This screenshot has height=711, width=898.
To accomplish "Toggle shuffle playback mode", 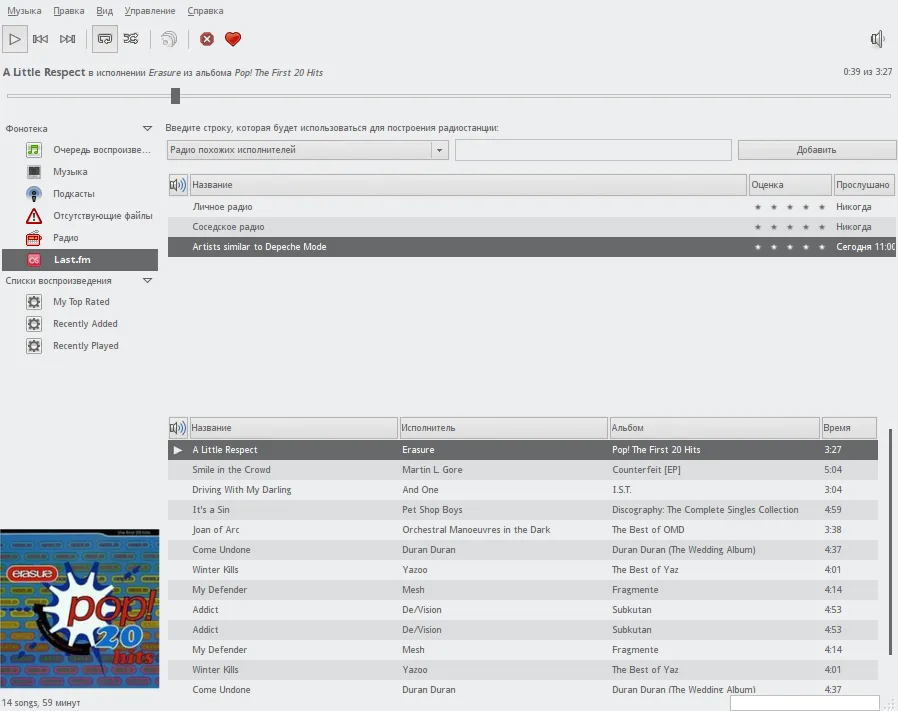I will pyautogui.click(x=131, y=39).
